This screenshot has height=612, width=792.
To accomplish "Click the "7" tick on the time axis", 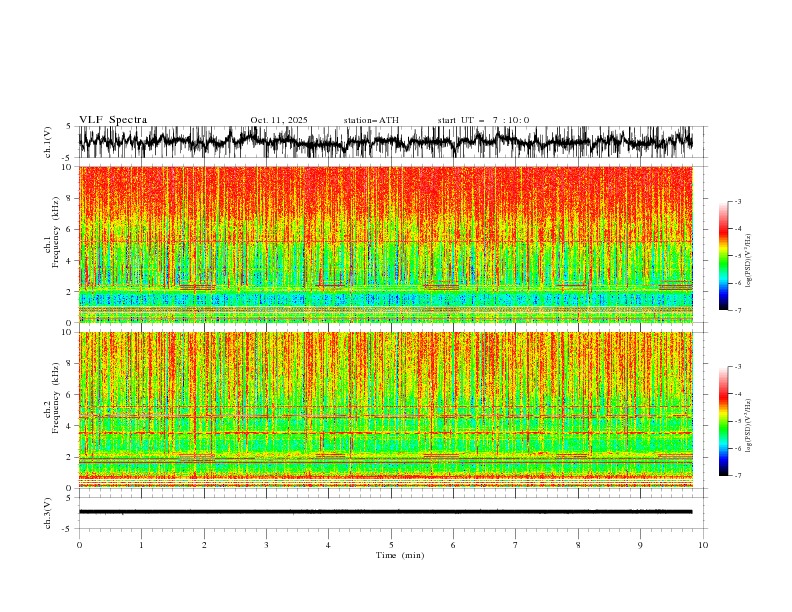I will tap(516, 545).
